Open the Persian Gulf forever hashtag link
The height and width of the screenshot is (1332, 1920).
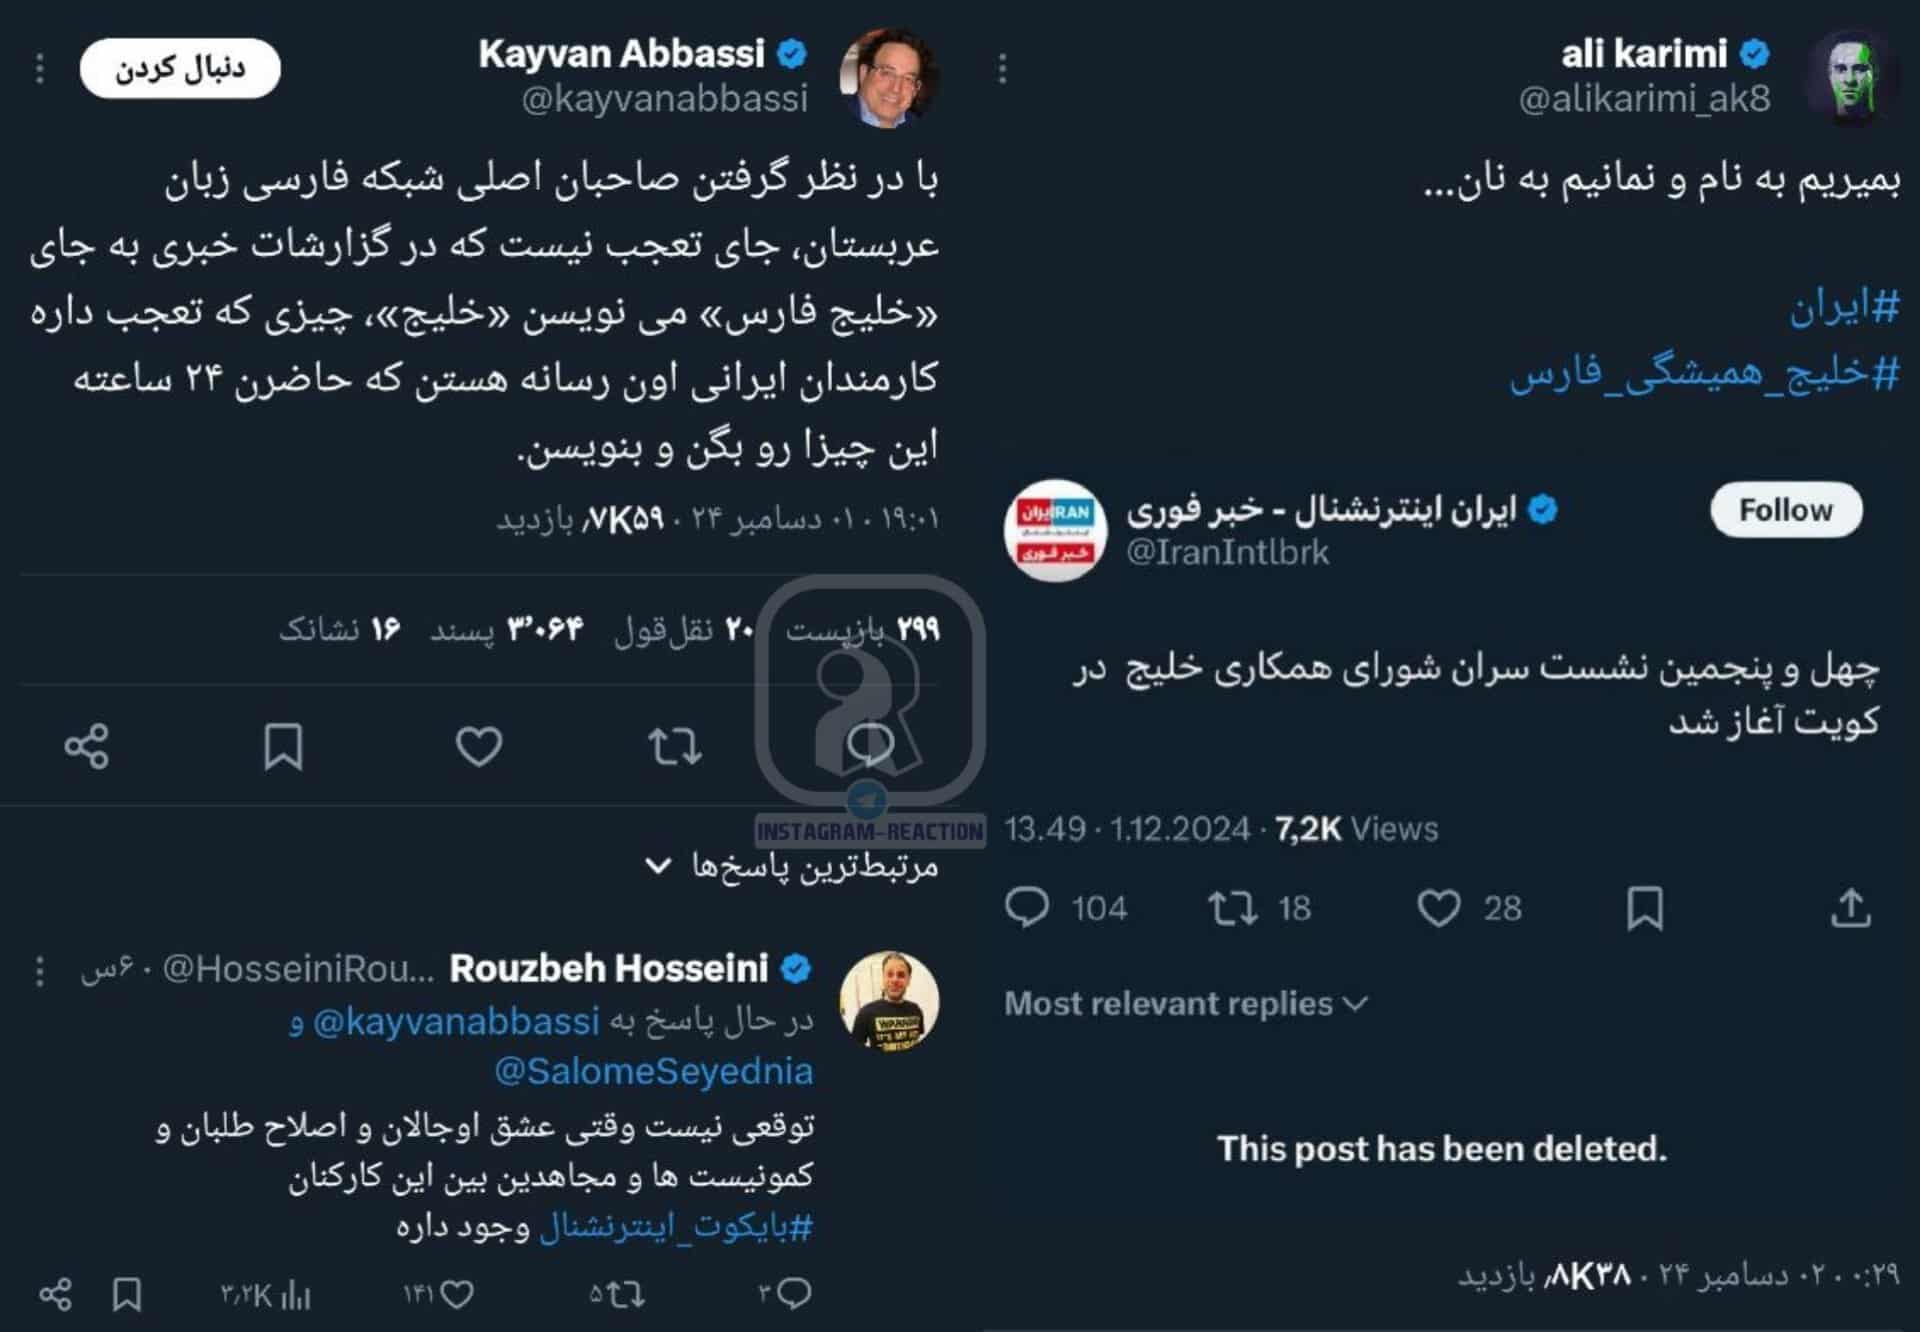tap(1704, 374)
